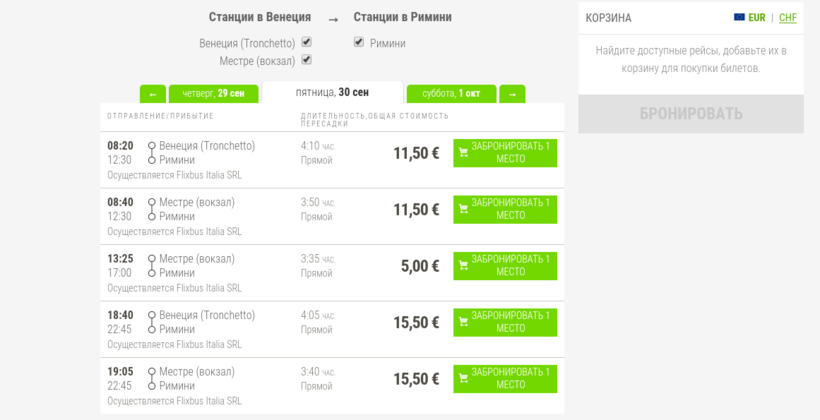Click cart icon on 13:25 trip button
Screen dimensions: 820x420
(x=464, y=266)
